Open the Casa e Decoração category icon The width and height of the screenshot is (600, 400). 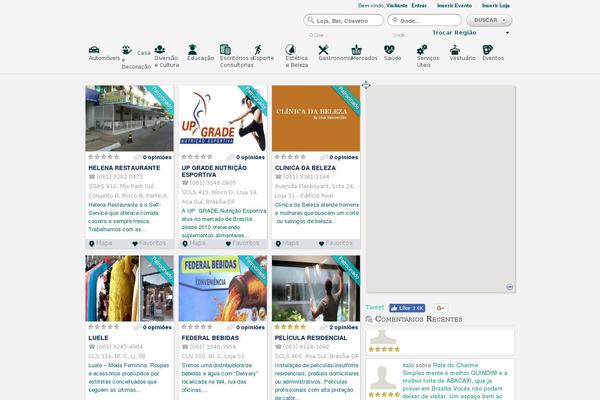pos(126,50)
